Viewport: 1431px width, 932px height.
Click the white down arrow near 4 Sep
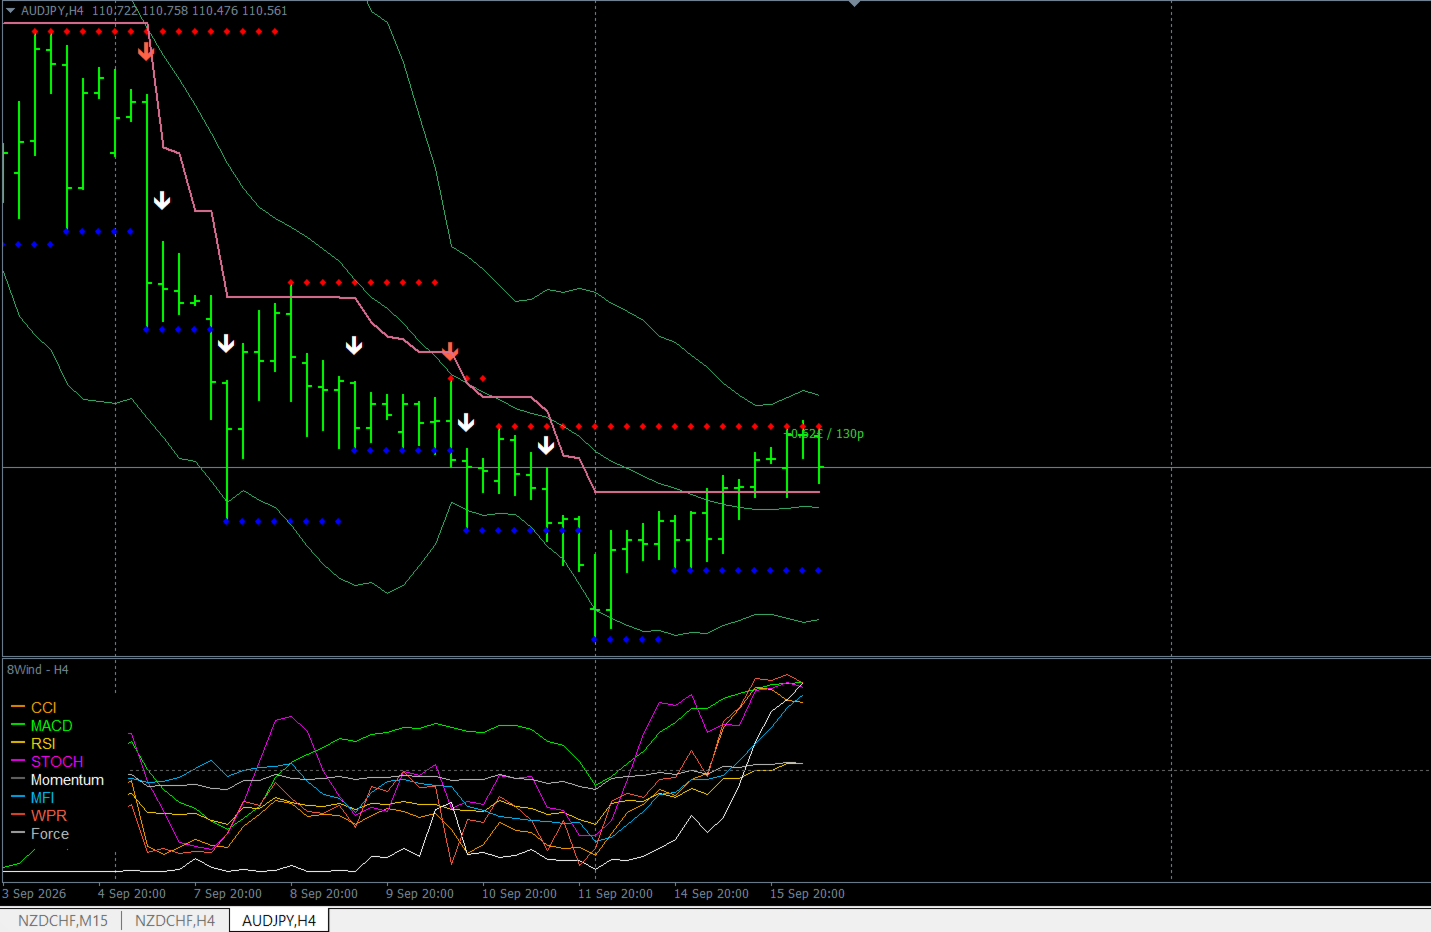(x=162, y=201)
